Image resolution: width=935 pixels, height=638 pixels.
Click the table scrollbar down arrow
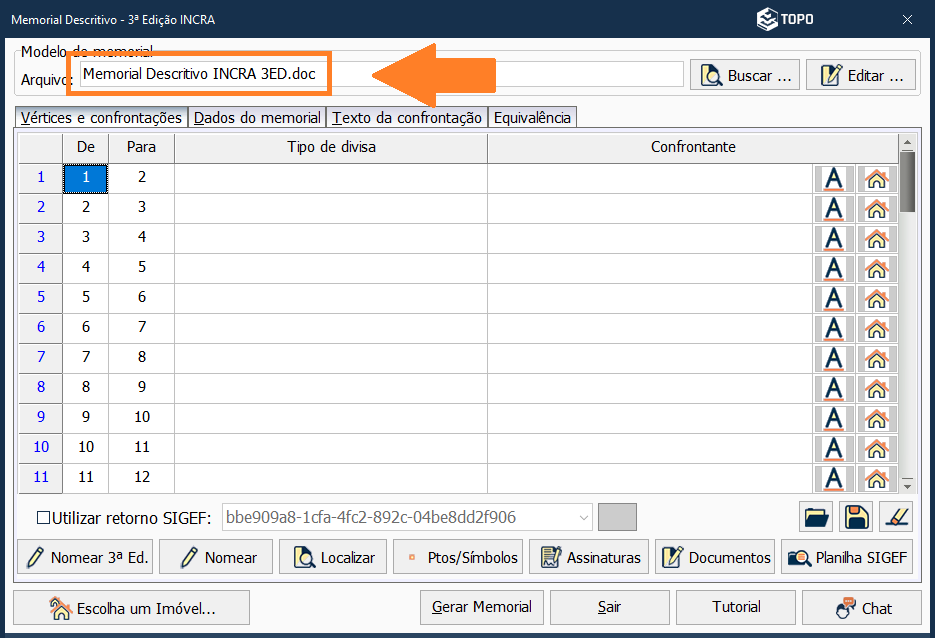pyautogui.click(x=907, y=485)
